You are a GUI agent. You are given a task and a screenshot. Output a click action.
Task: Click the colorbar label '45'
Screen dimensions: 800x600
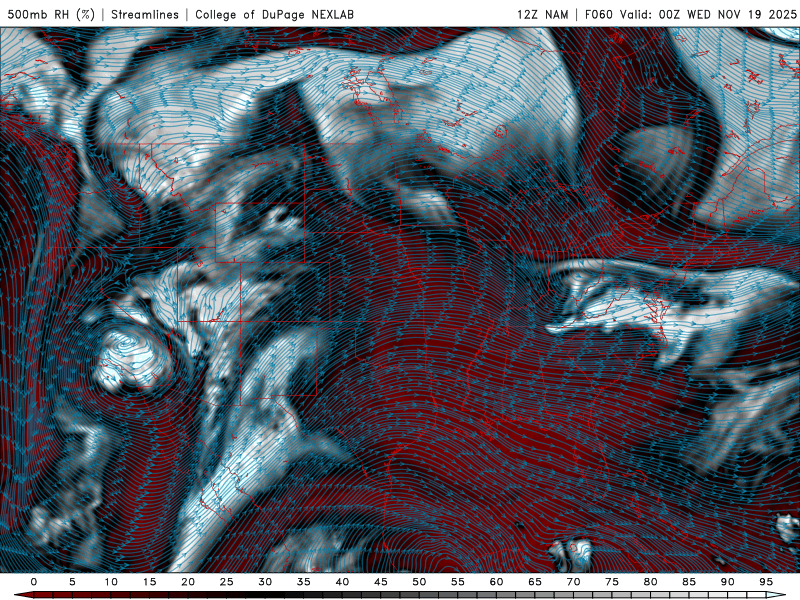381,582
